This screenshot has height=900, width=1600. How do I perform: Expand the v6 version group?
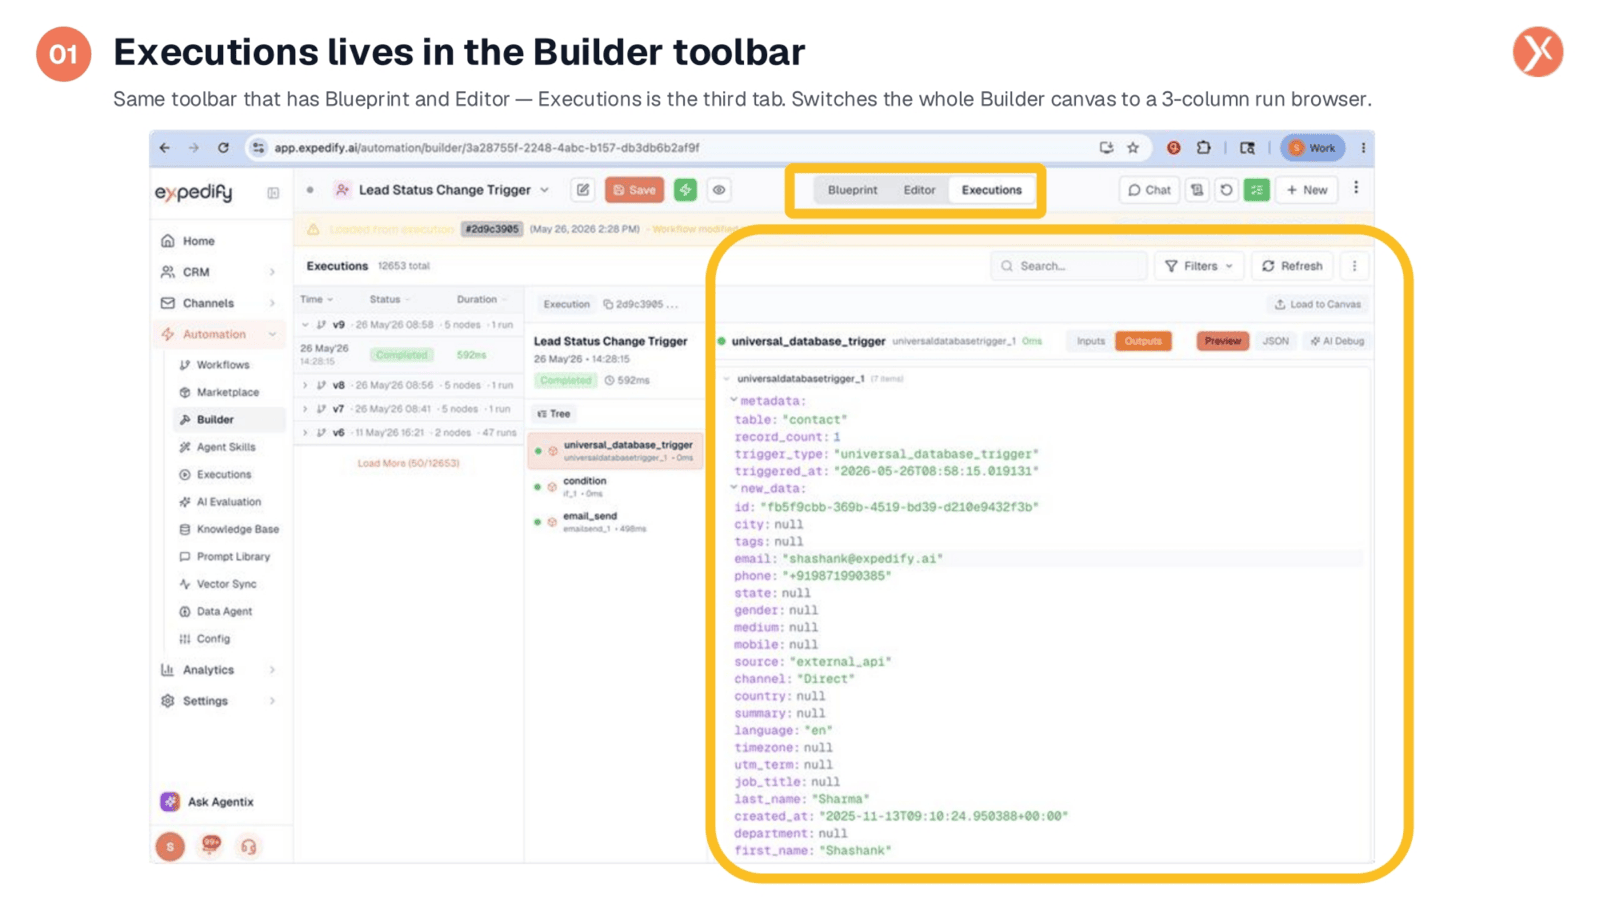click(305, 433)
